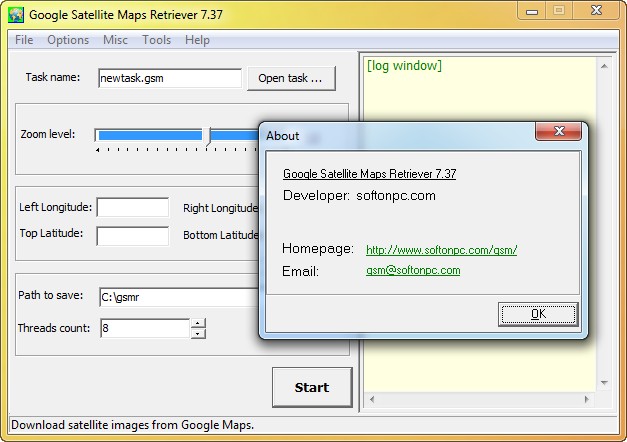Click the log window scroll up arrow
Viewport: 627px width, 442px height.
tap(604, 66)
